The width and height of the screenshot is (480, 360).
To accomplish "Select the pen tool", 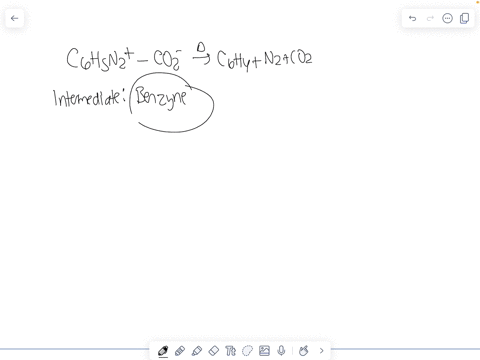I will click(x=163, y=351).
